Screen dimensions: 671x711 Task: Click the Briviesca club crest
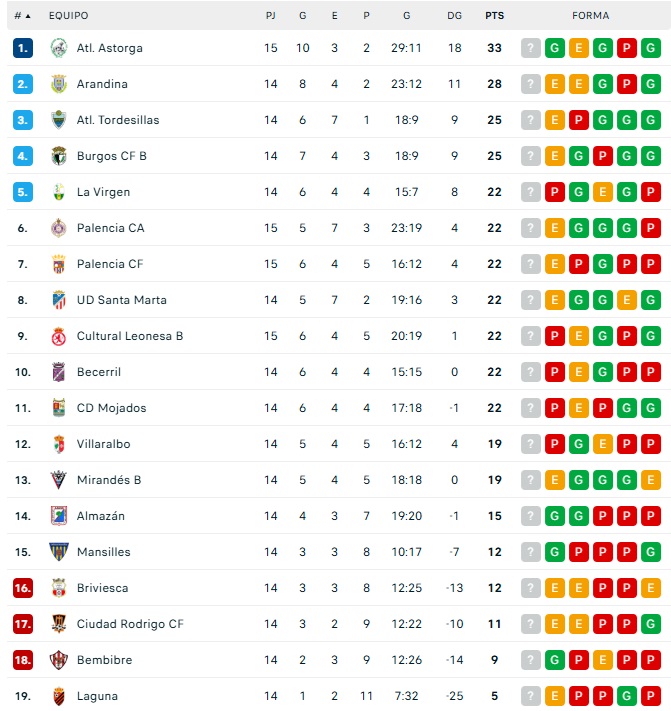click(58, 588)
